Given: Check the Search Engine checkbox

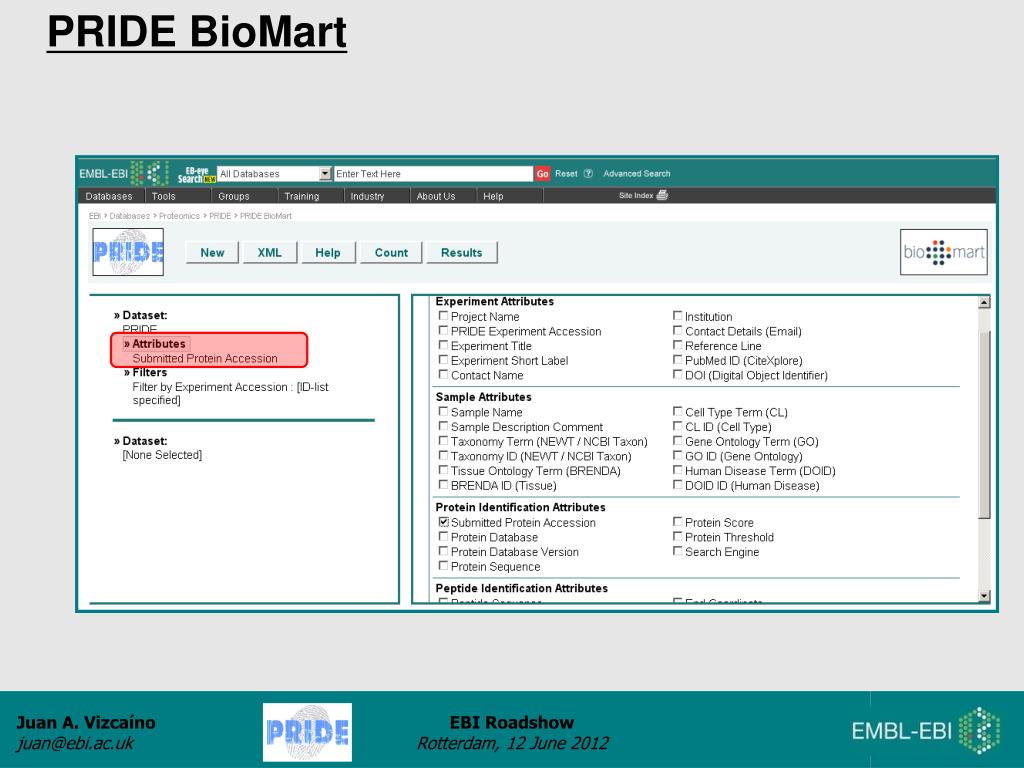Looking at the screenshot, I should tap(677, 551).
